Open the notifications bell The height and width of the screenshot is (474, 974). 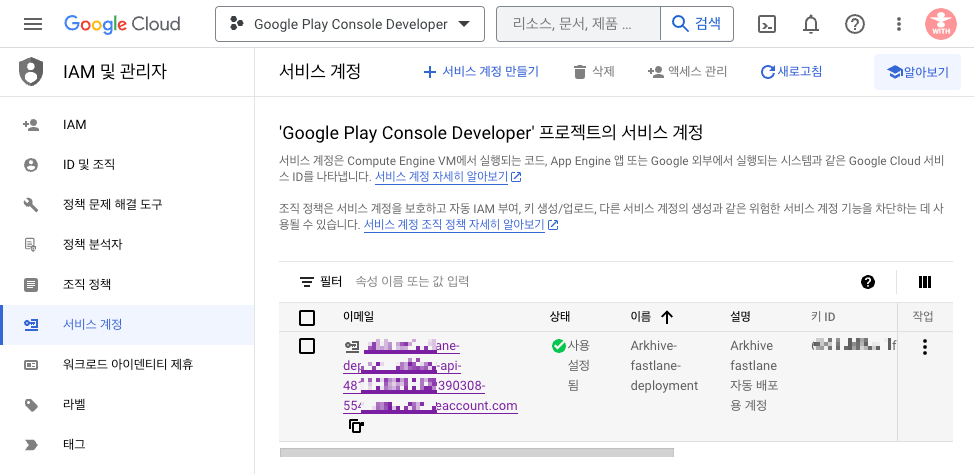[811, 24]
